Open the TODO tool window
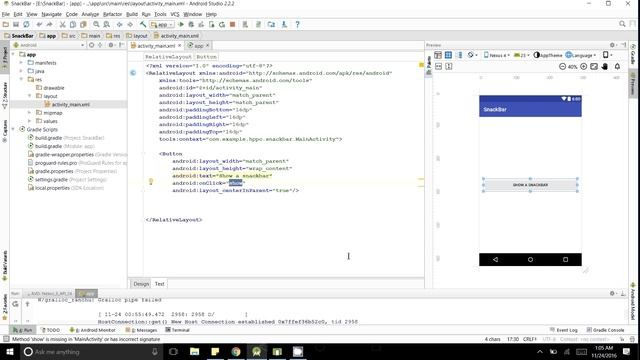This screenshot has height=360, width=640. tap(50, 330)
